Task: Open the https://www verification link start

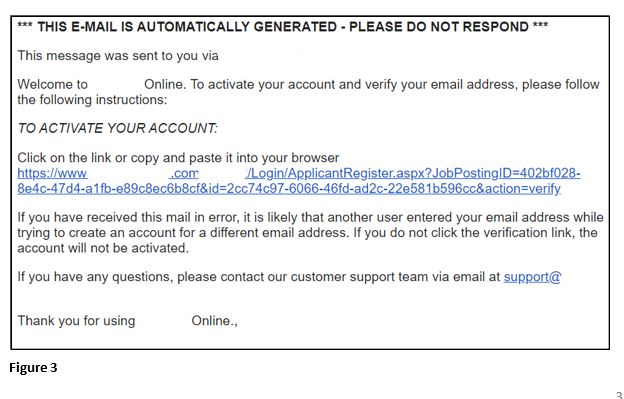Action: click(x=52, y=173)
